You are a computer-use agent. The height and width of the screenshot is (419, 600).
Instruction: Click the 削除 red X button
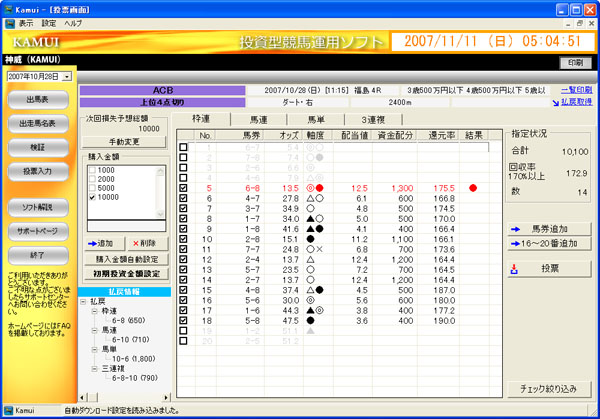(141, 243)
